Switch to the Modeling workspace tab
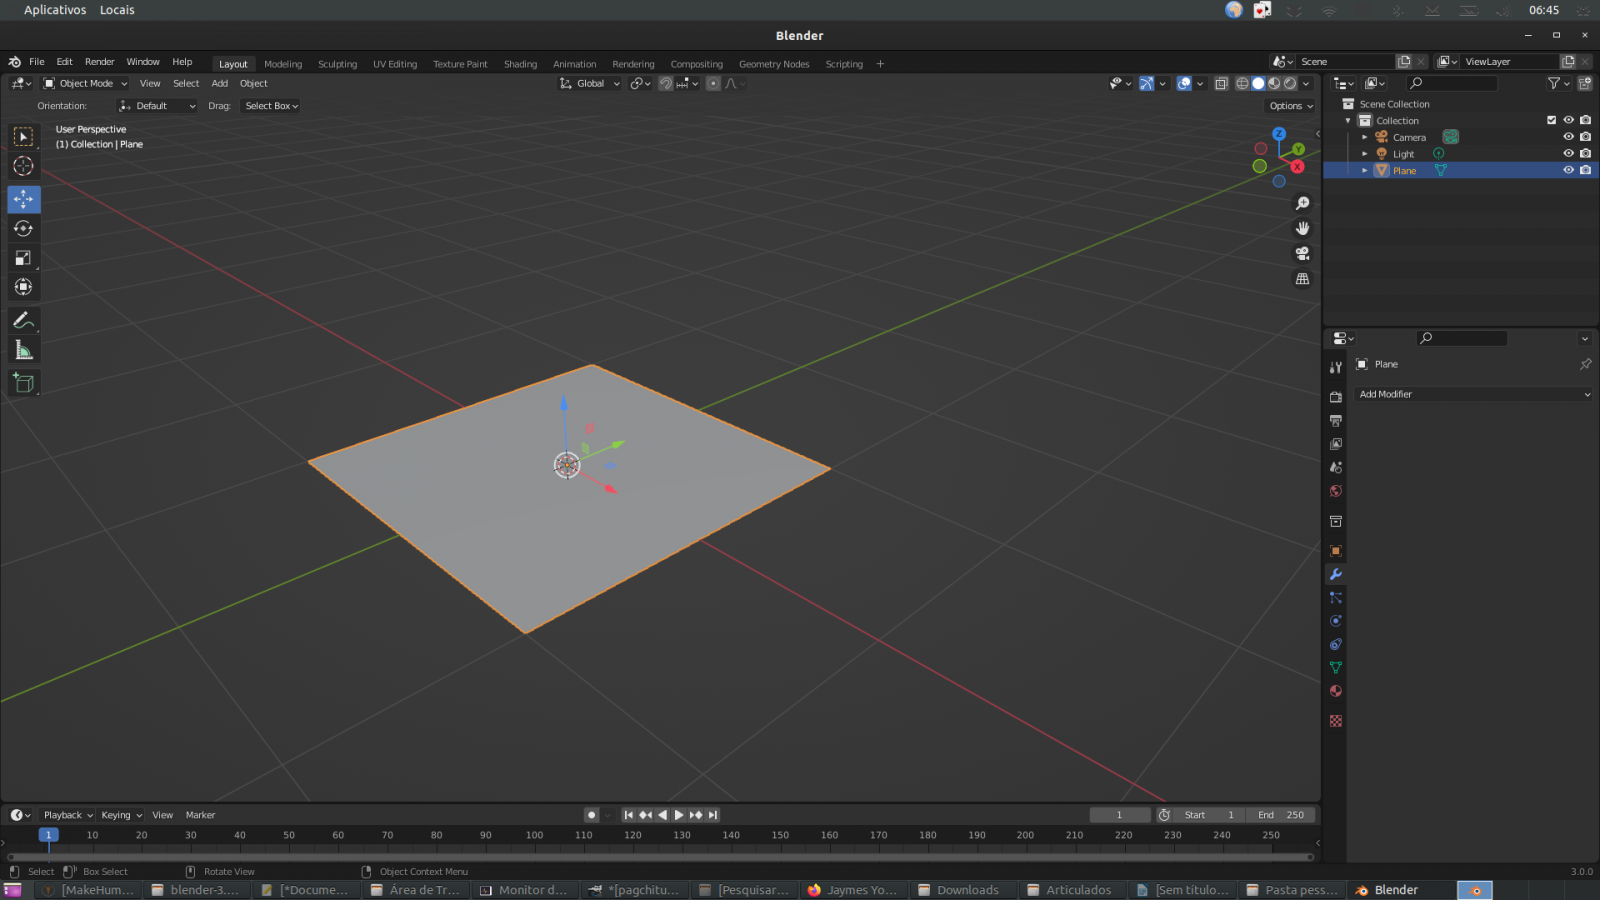The image size is (1600, 900). point(283,64)
